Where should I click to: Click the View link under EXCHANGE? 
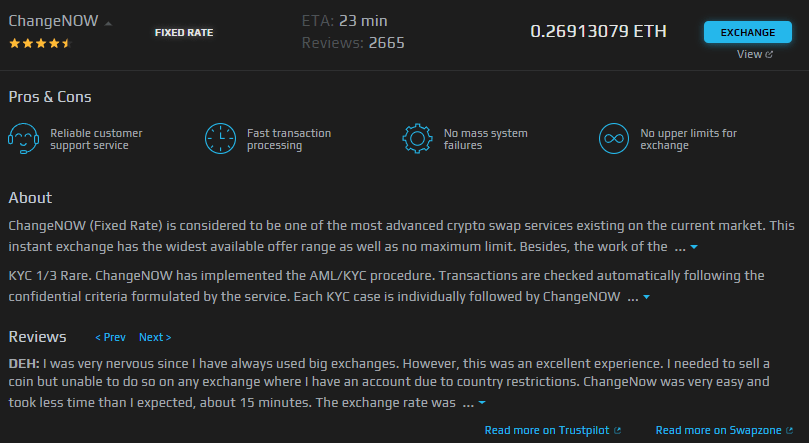tap(749, 54)
